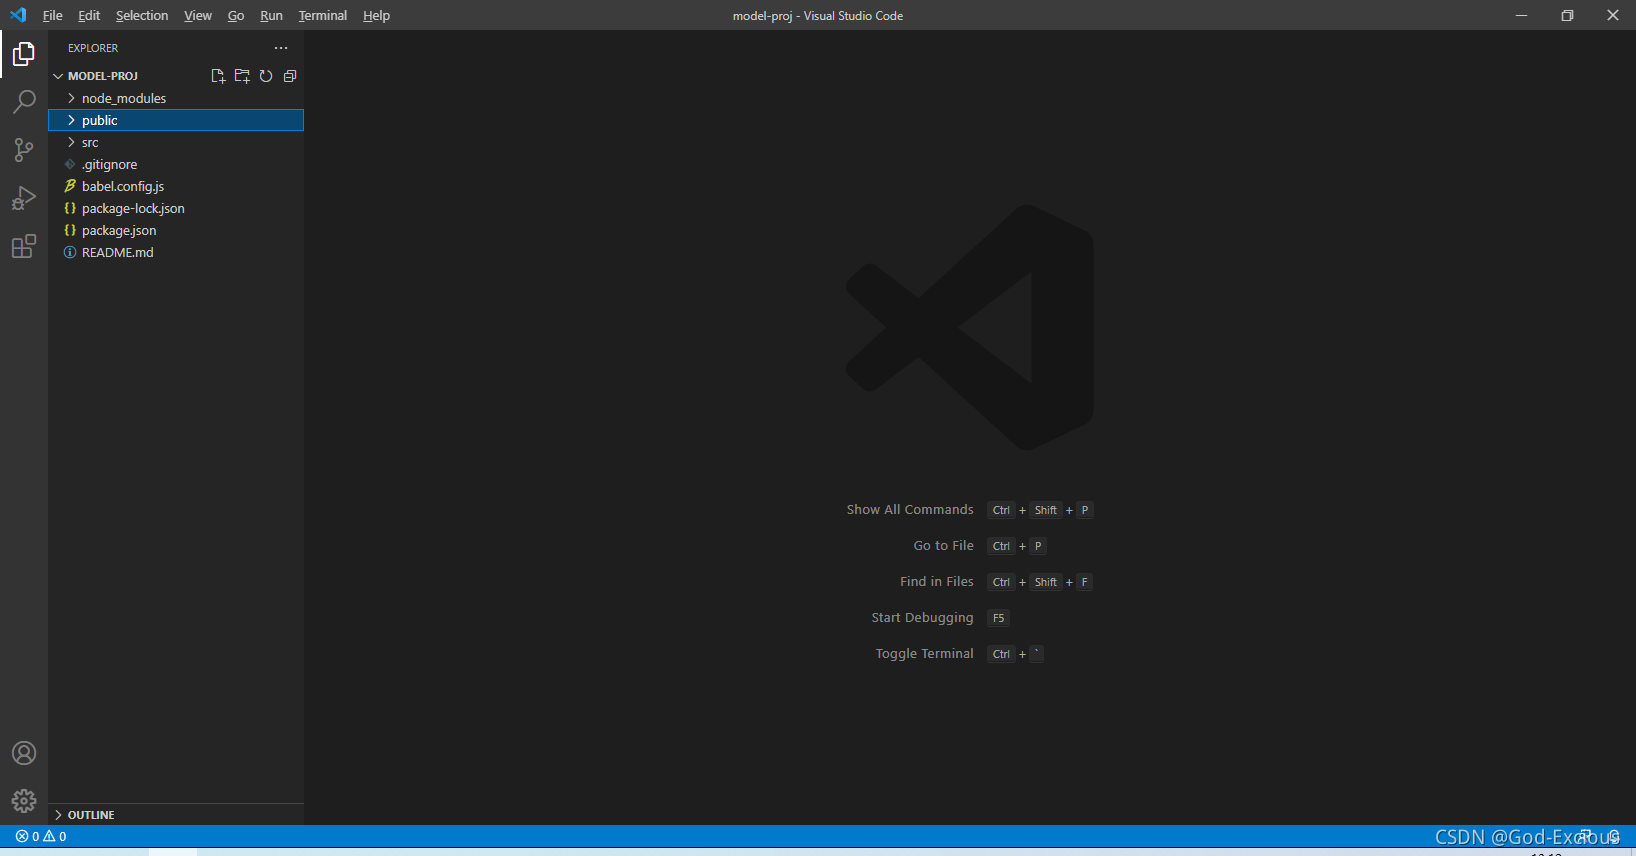
Task: Open package-lock.json file
Action: pyautogui.click(x=176, y=208)
